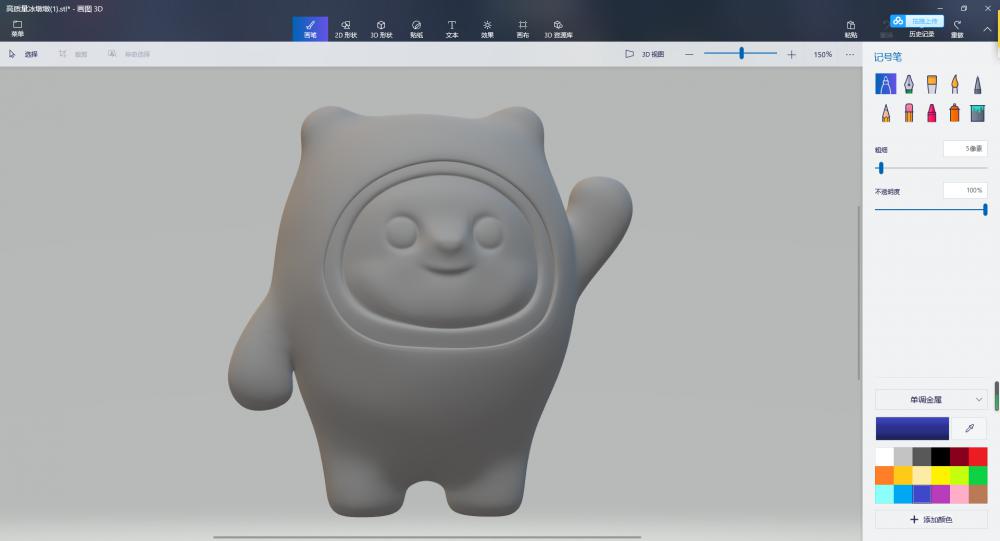Click the canvas vertical scrollbar
1000x541 pixels.
859,292
